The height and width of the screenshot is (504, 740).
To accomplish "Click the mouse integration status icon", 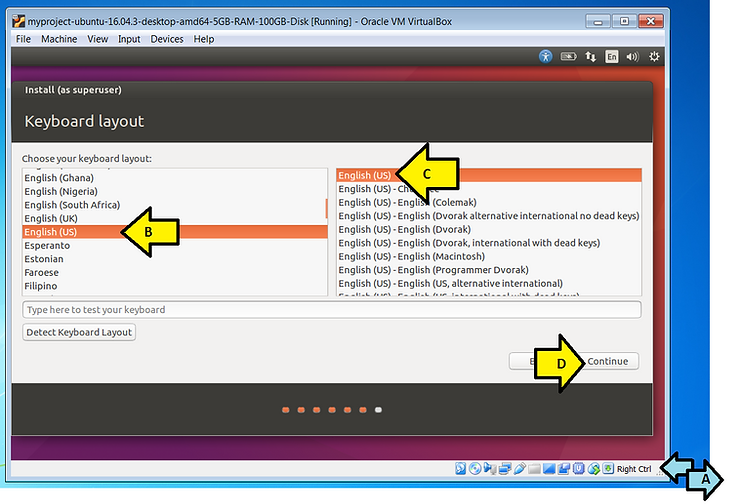I will click(593, 469).
